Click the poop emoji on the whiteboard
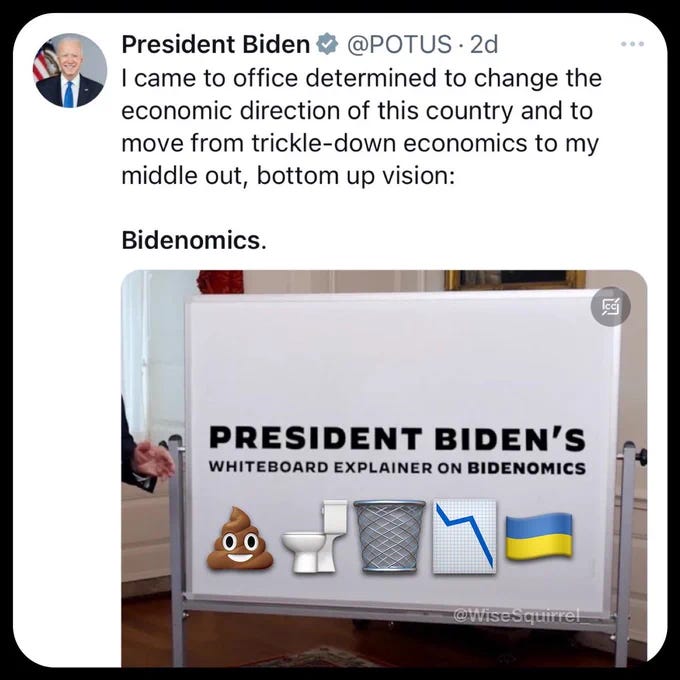The width and height of the screenshot is (680, 680). [239, 538]
